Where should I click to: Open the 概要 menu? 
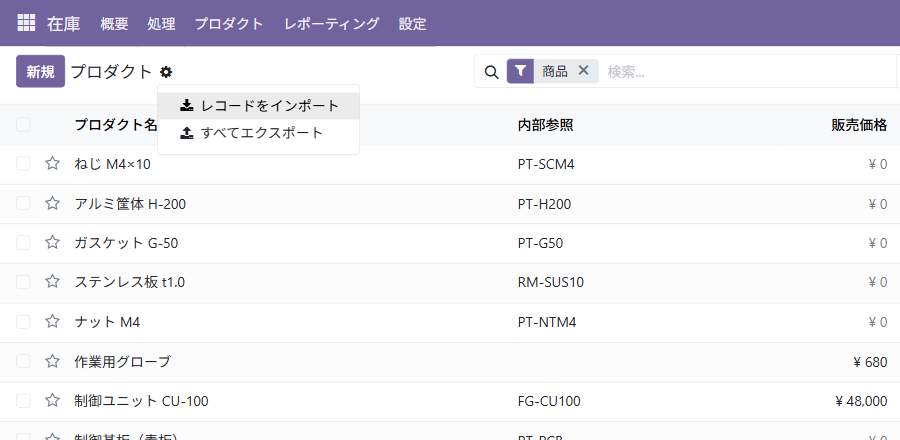pos(114,24)
